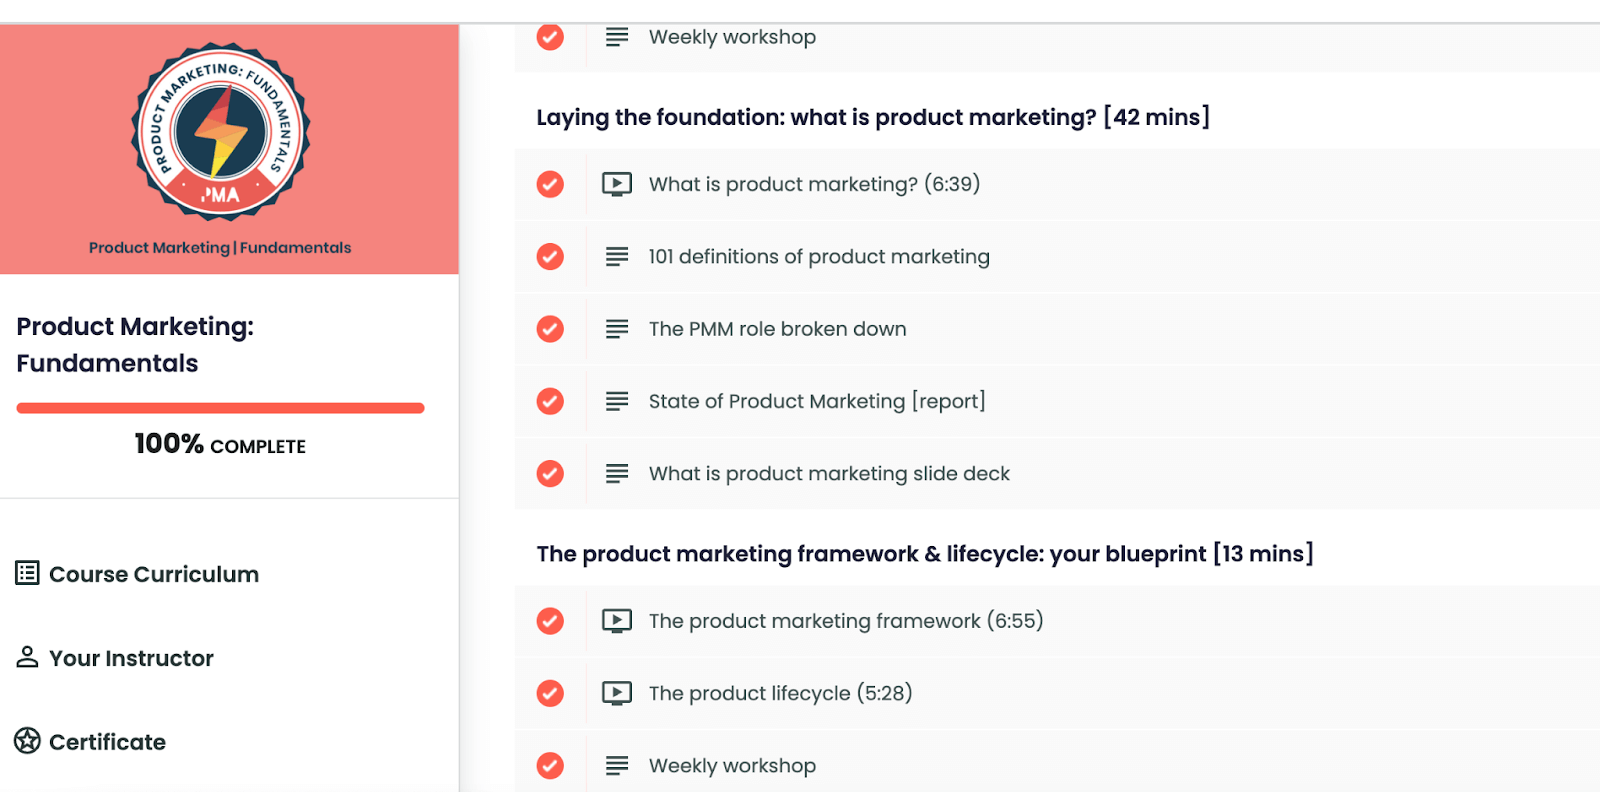Open The product marketing framework (6:55) lesson
Viewport: 1600px width, 792px height.
(x=846, y=621)
